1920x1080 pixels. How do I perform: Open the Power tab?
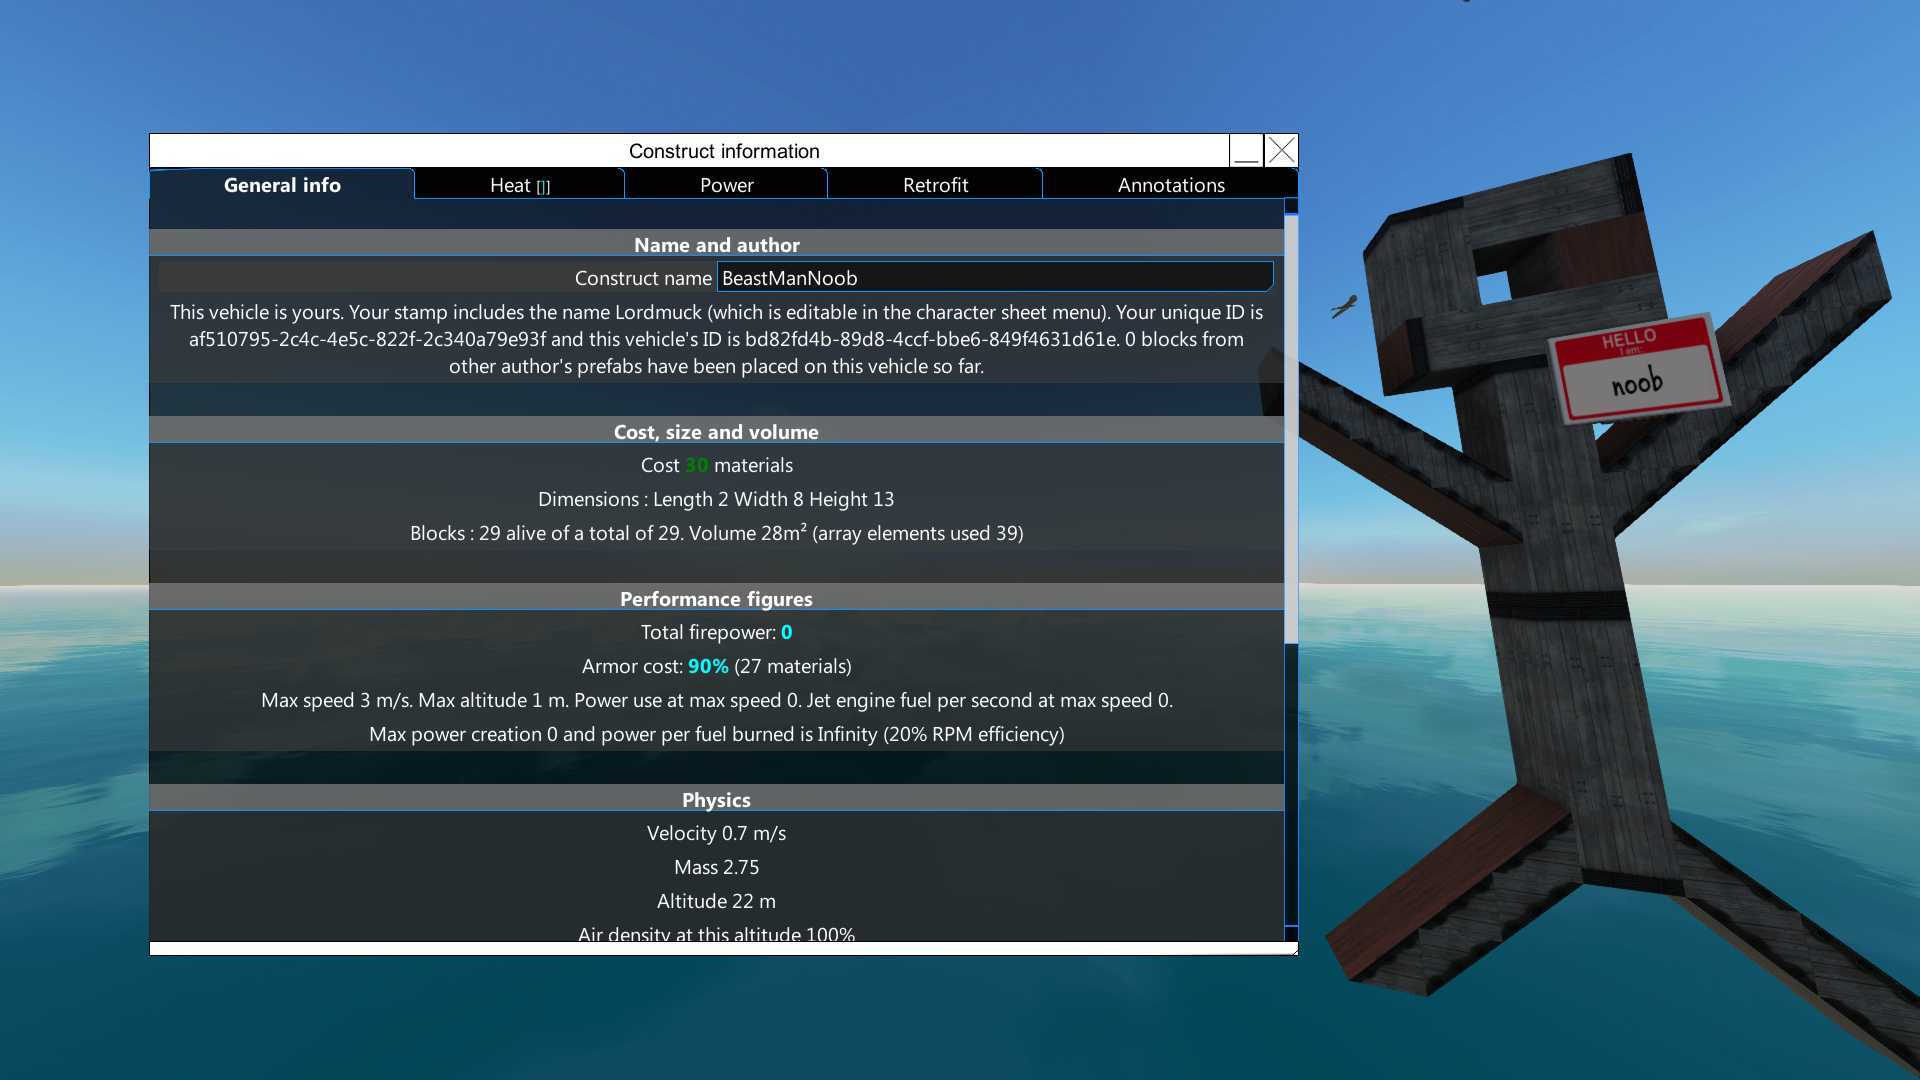pos(726,185)
